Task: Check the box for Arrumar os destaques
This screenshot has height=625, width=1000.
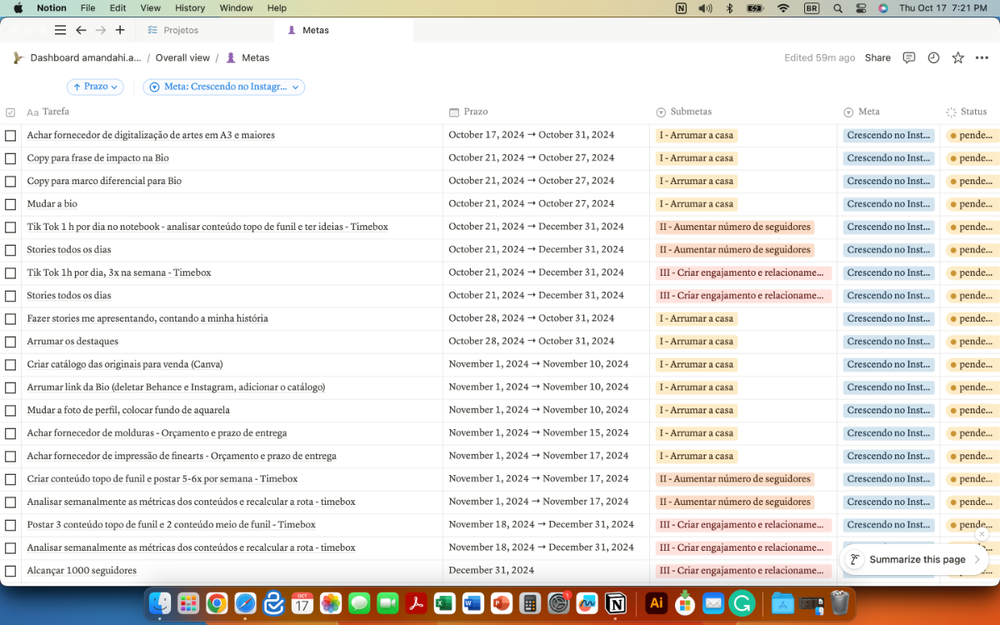Action: click(x=10, y=342)
